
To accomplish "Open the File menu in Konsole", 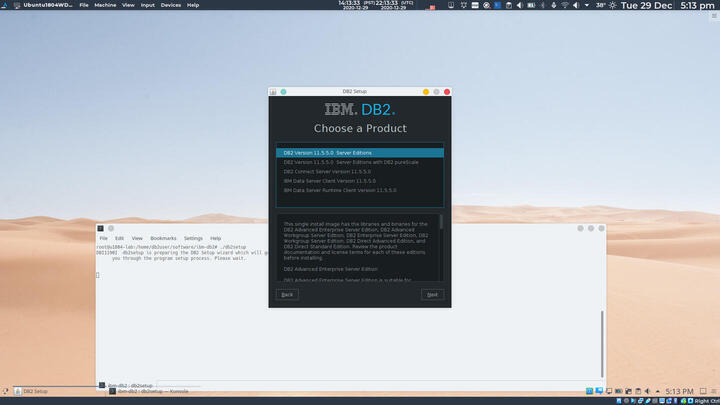I will coord(104,238).
